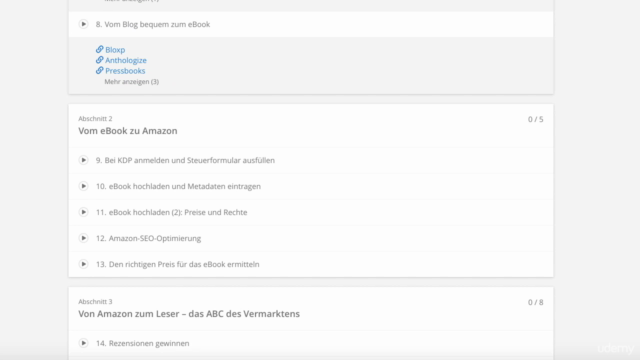This screenshot has height=360, width=640.
Task: Open Bei KDP anmelden und Steuerformular ausfüllen
Action: pyautogui.click(x=185, y=160)
